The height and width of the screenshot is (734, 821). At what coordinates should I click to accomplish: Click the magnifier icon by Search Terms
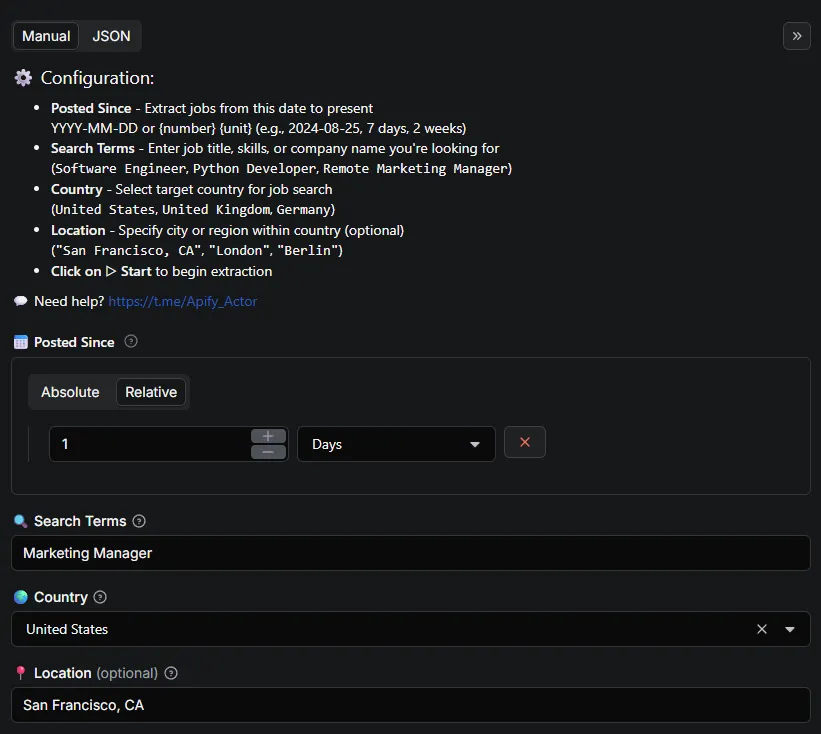click(20, 521)
